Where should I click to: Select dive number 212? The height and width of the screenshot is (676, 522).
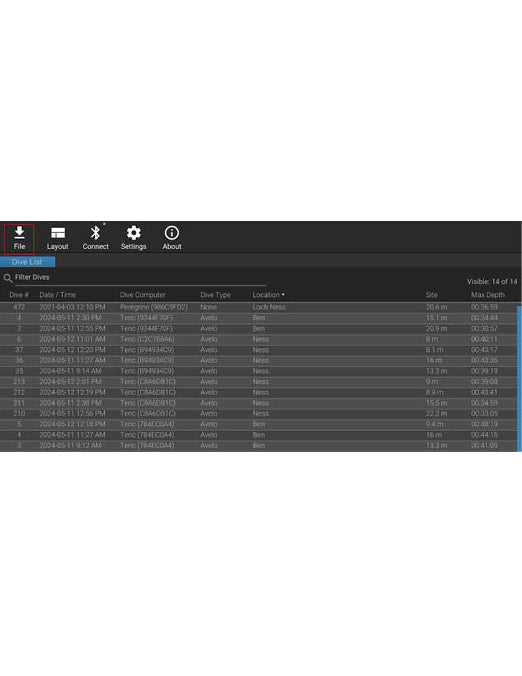(x=19, y=392)
